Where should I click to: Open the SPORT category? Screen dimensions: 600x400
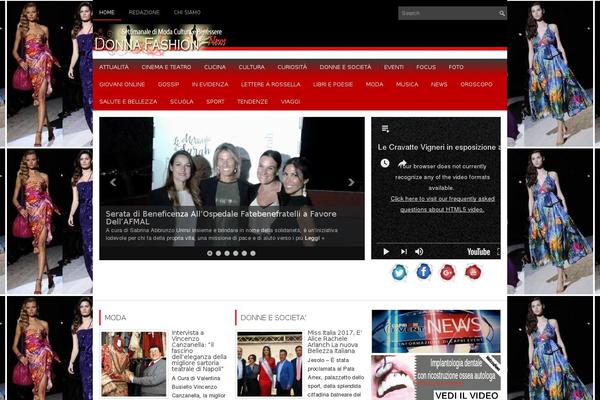coord(215,101)
